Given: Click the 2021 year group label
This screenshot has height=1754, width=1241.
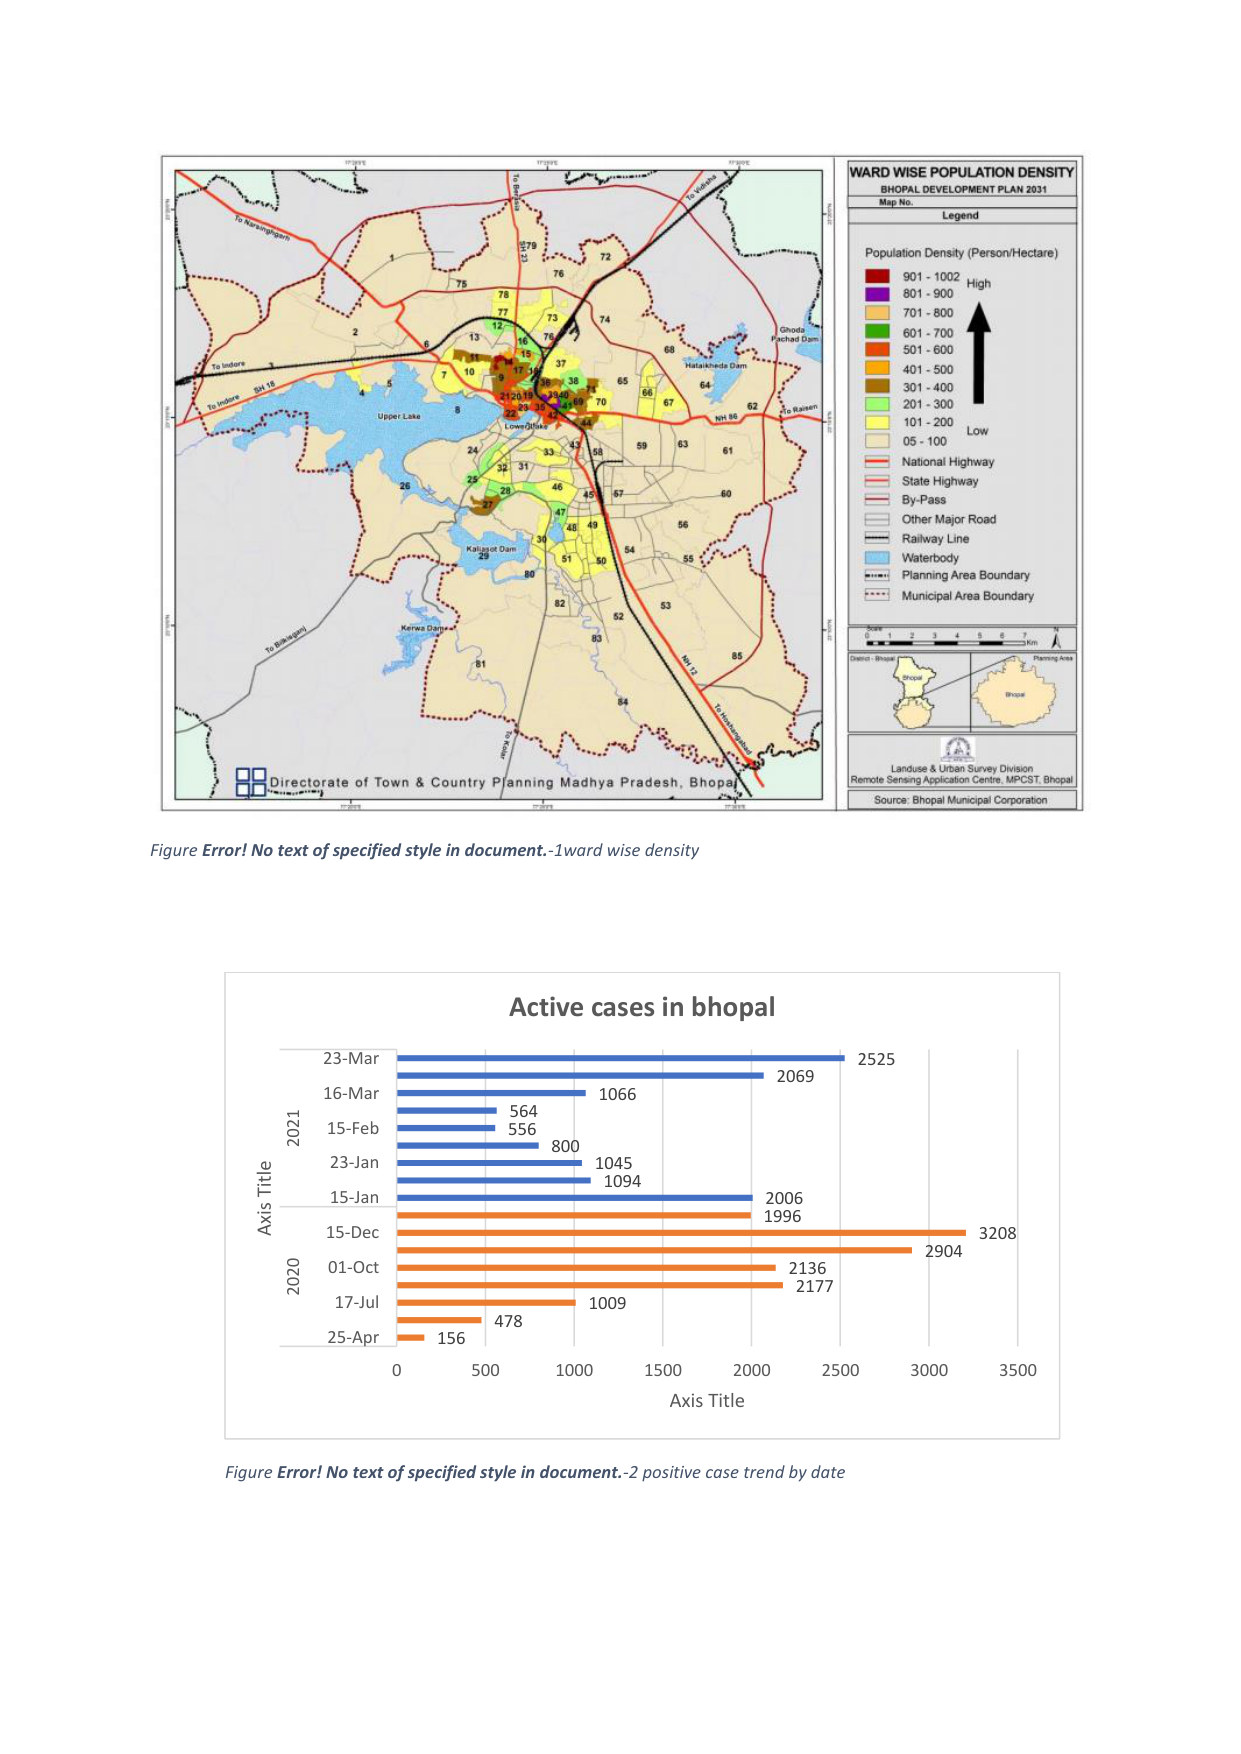Looking at the screenshot, I should 293,1128.
